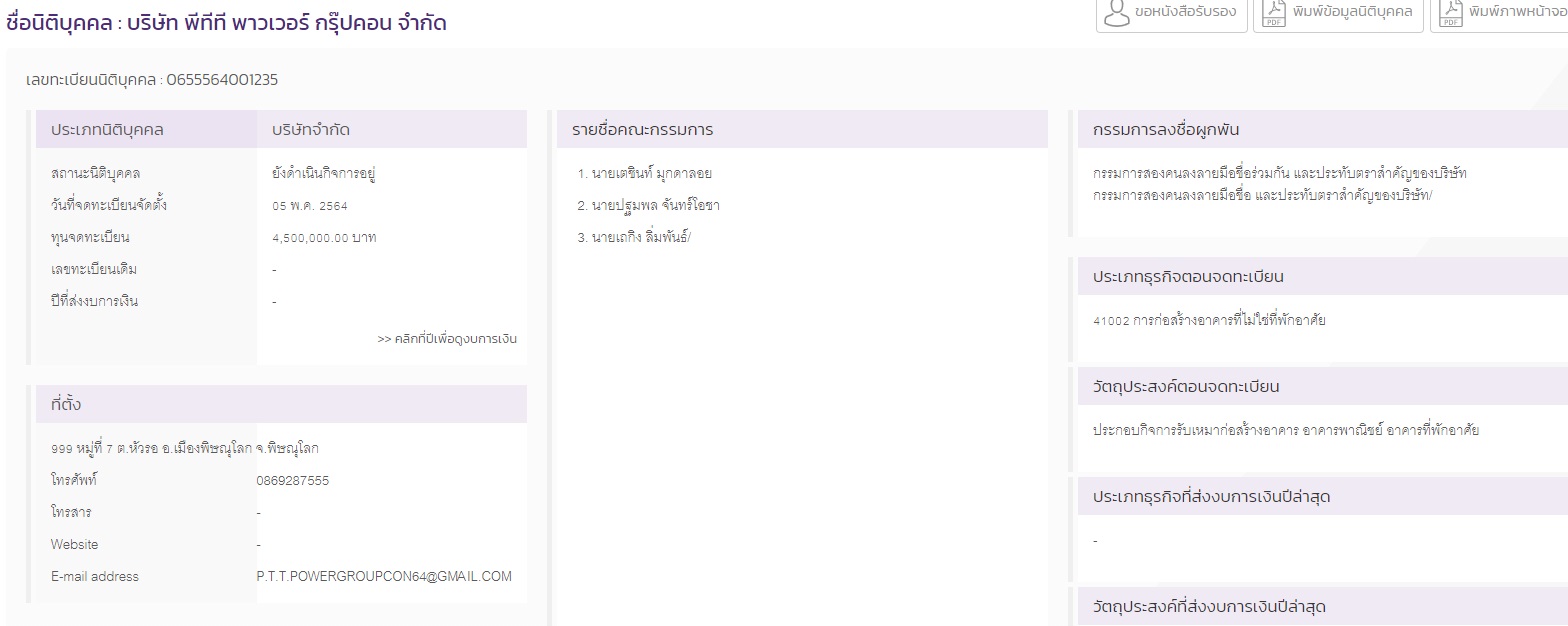Click the ที่ตั้ง address section header
Viewport: 1568px width, 626px height.
[x=66, y=405]
